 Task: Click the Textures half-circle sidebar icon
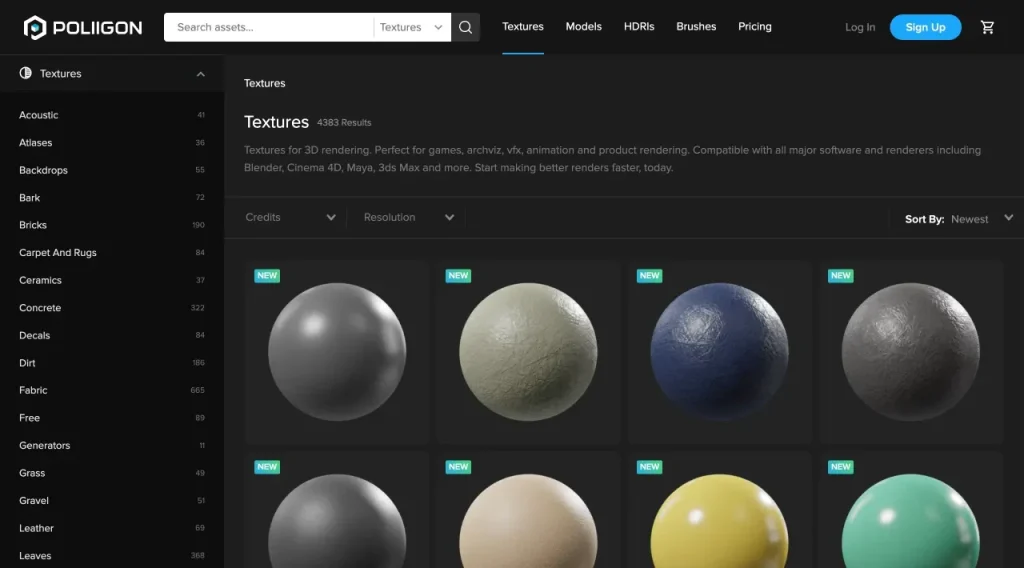tap(26, 73)
